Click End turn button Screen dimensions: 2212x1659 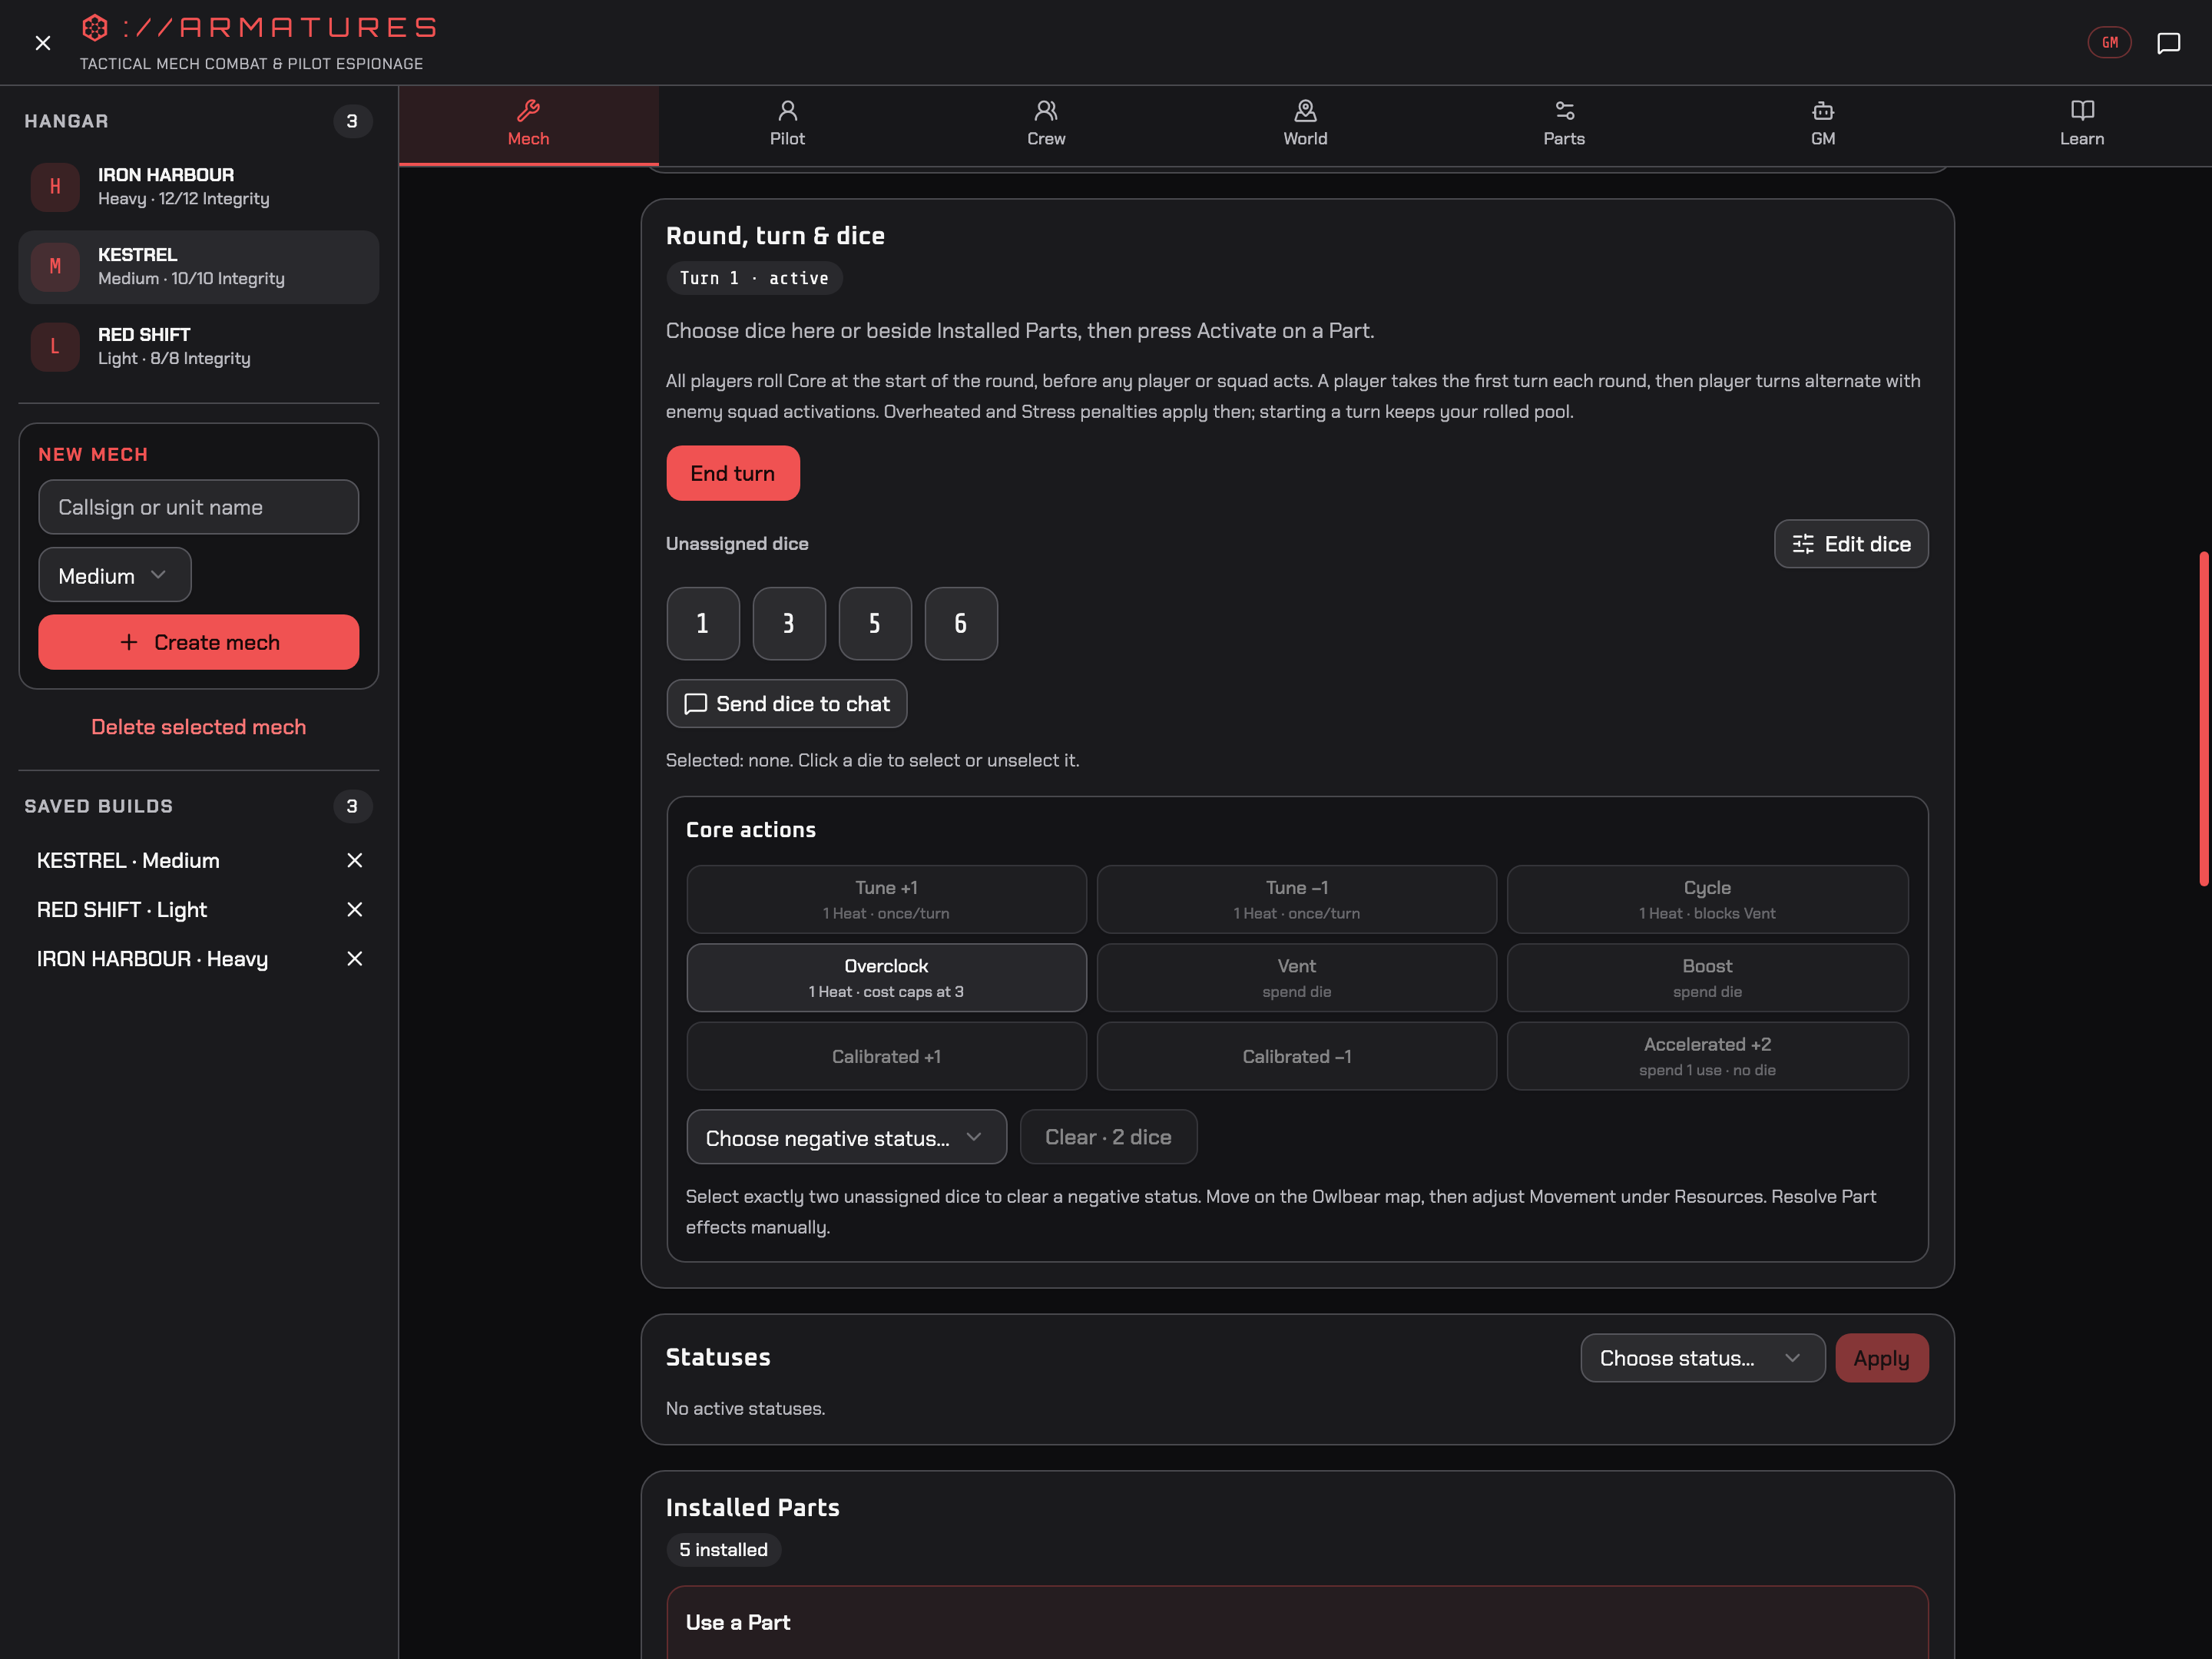pyautogui.click(x=733, y=473)
